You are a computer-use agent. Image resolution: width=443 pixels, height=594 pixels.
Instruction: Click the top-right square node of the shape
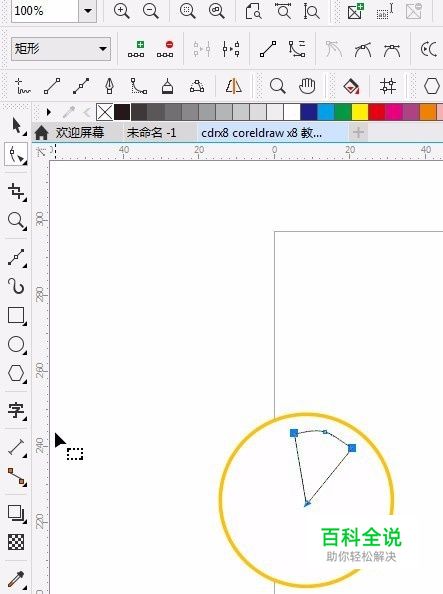click(352, 449)
